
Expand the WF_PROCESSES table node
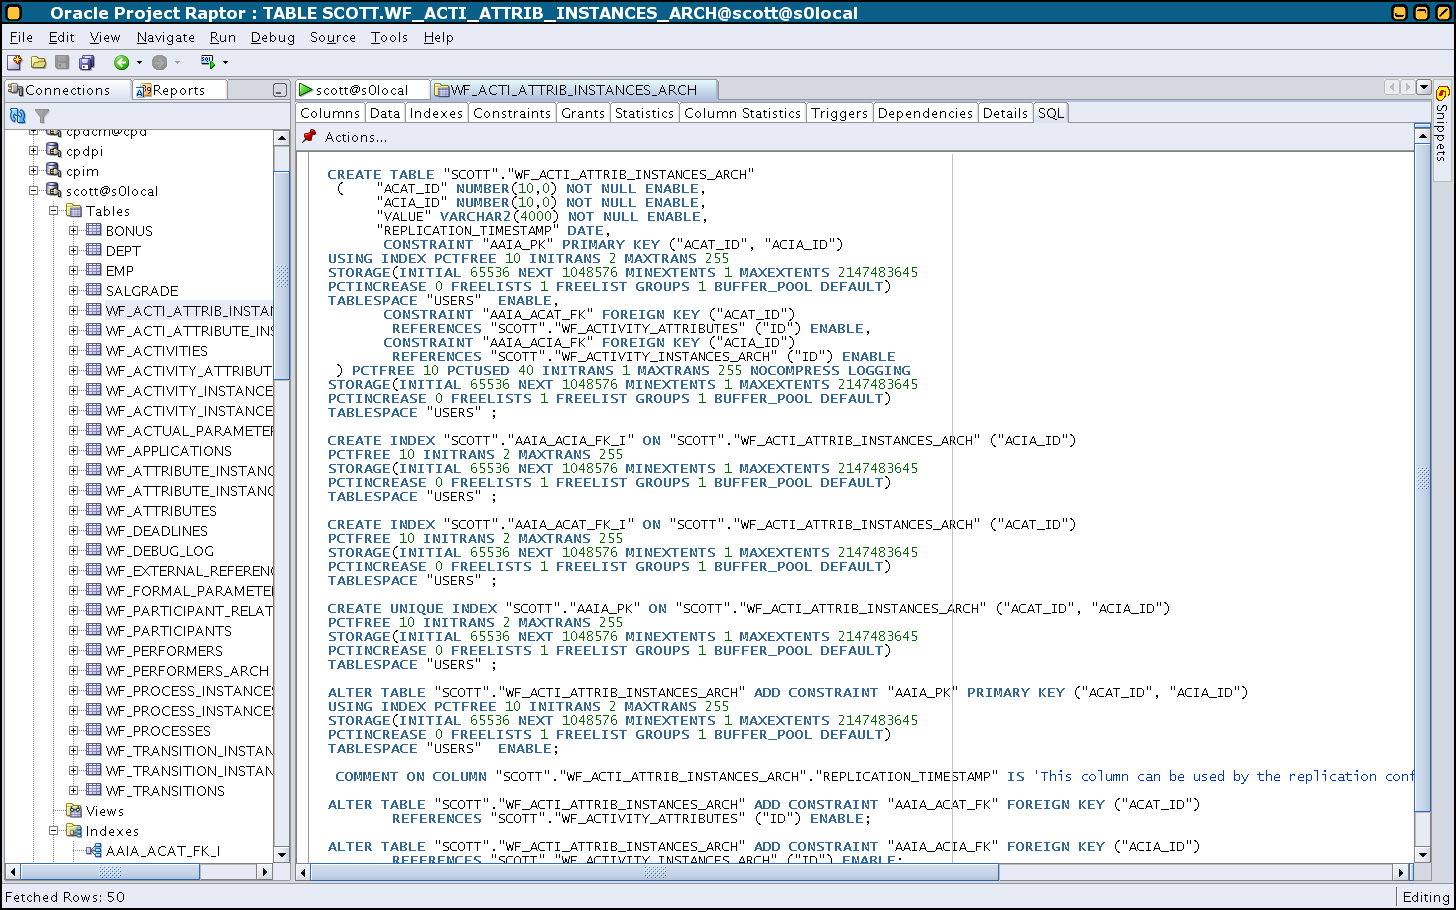[74, 731]
